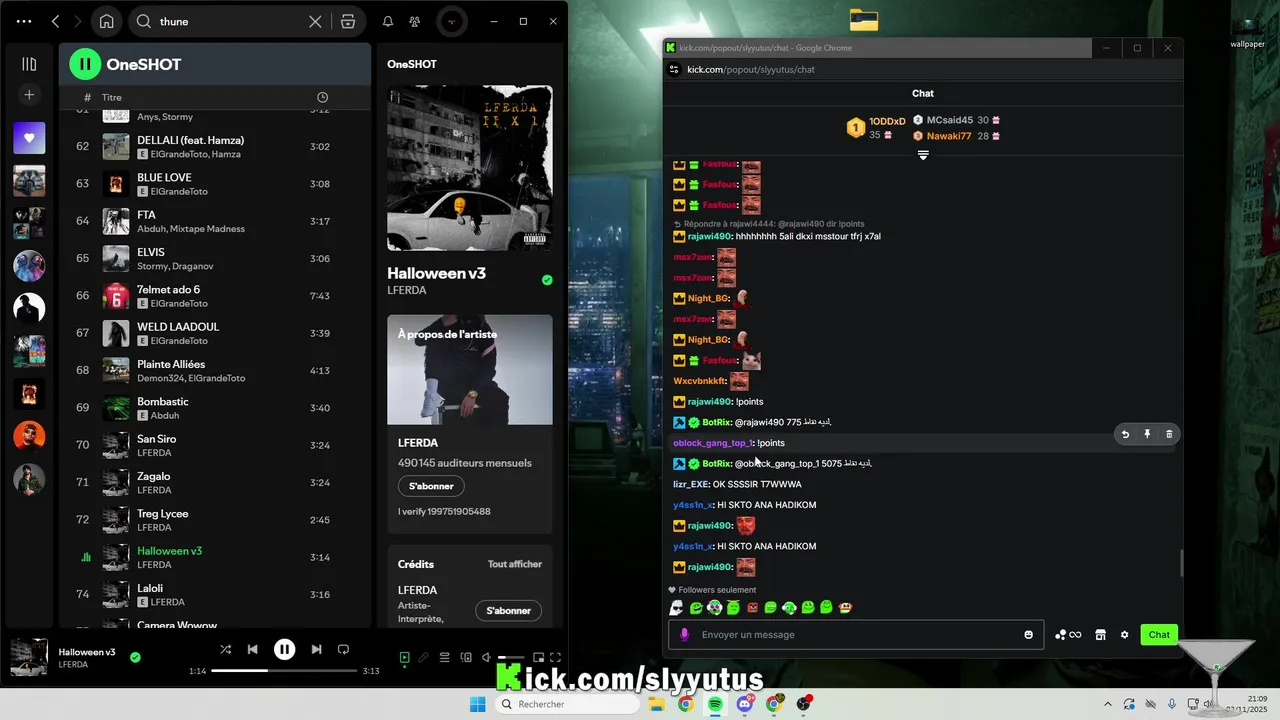Open the À propos de l'artiste image
This screenshot has width=1280, height=720.
[470, 370]
